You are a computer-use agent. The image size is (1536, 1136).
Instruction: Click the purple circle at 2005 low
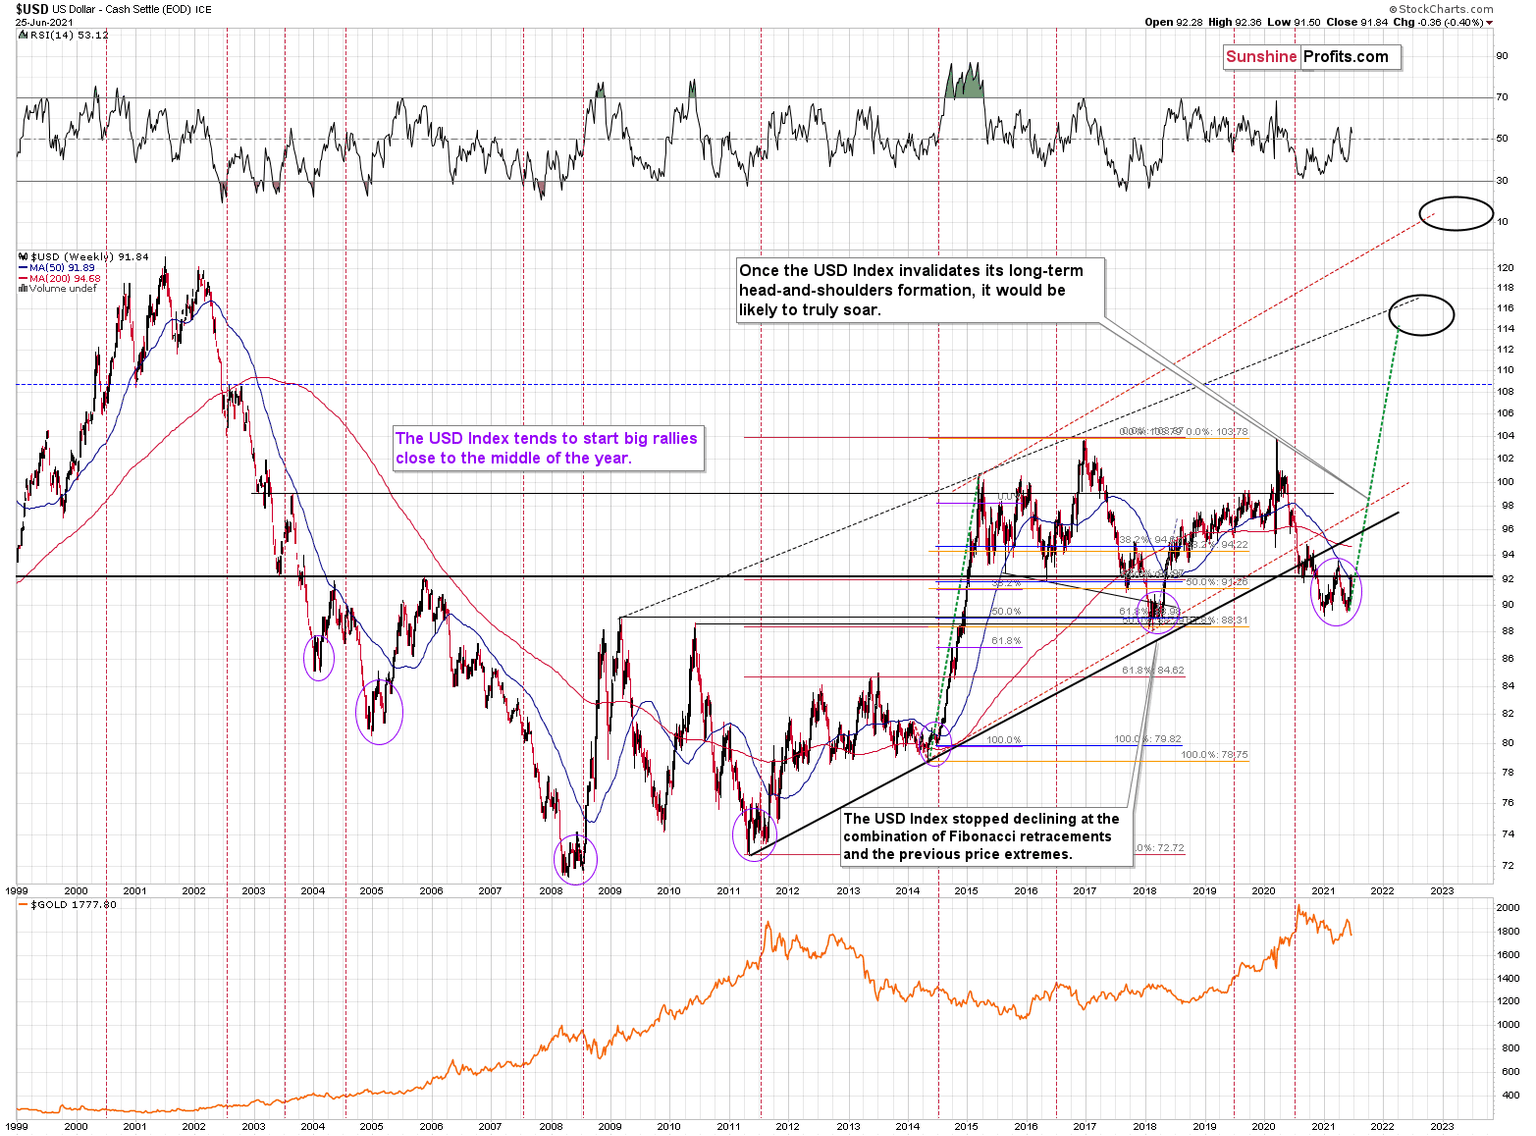[379, 712]
